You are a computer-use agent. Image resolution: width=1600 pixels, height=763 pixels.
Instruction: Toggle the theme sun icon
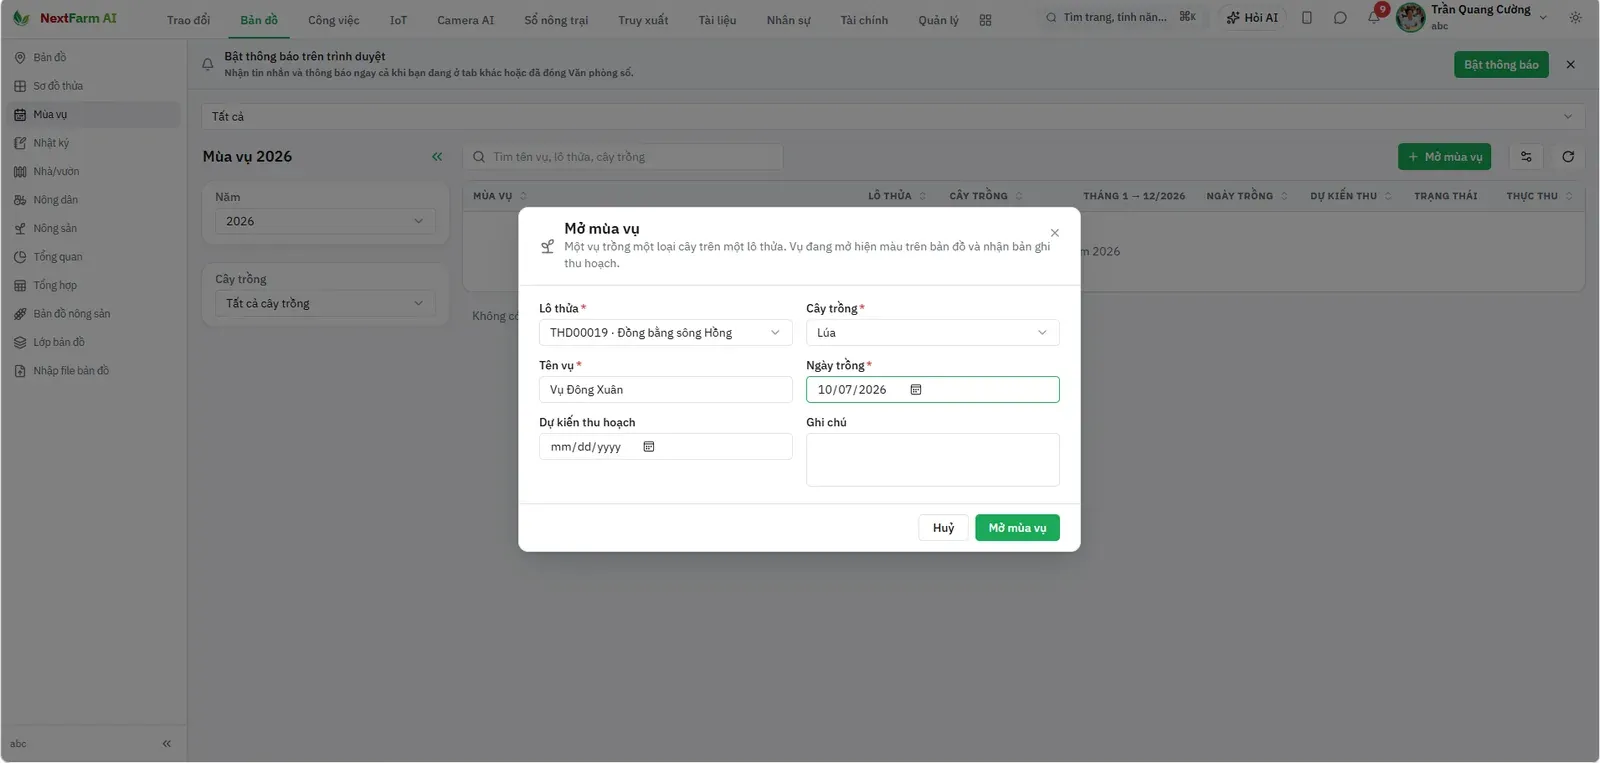[1576, 18]
